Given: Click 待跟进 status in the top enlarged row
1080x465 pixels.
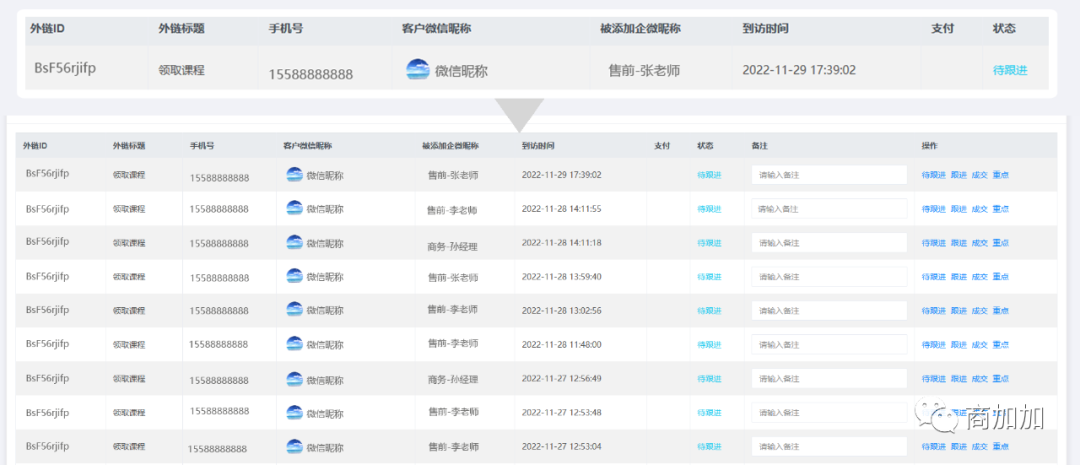Looking at the screenshot, I should pos(1009,70).
